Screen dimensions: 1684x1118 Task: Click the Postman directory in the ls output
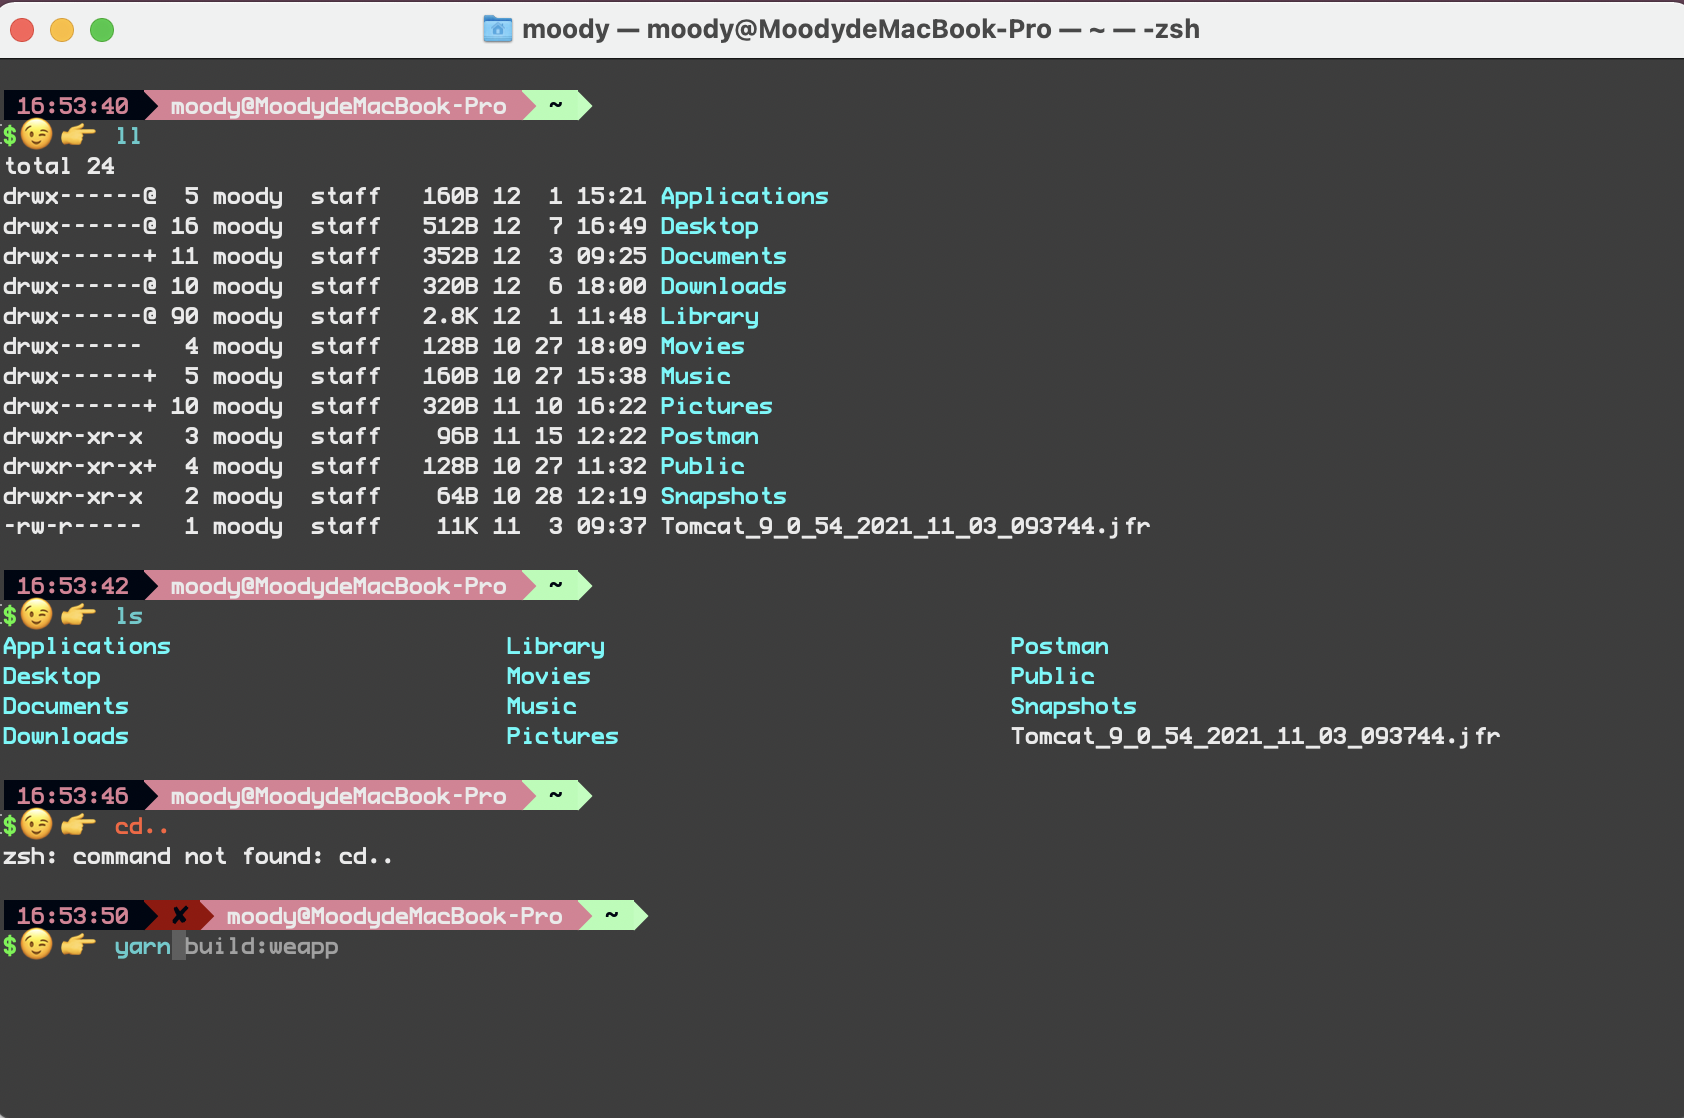(1059, 646)
